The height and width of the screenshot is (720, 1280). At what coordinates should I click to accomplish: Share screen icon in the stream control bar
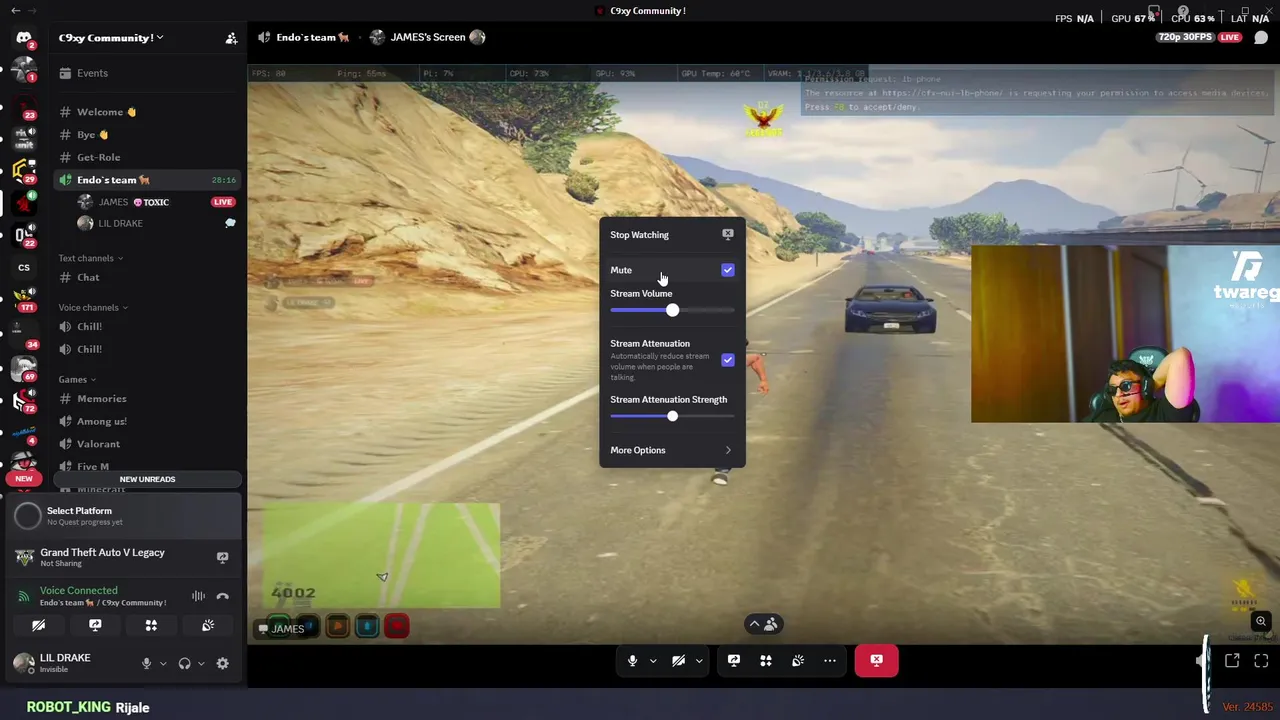coord(734,660)
